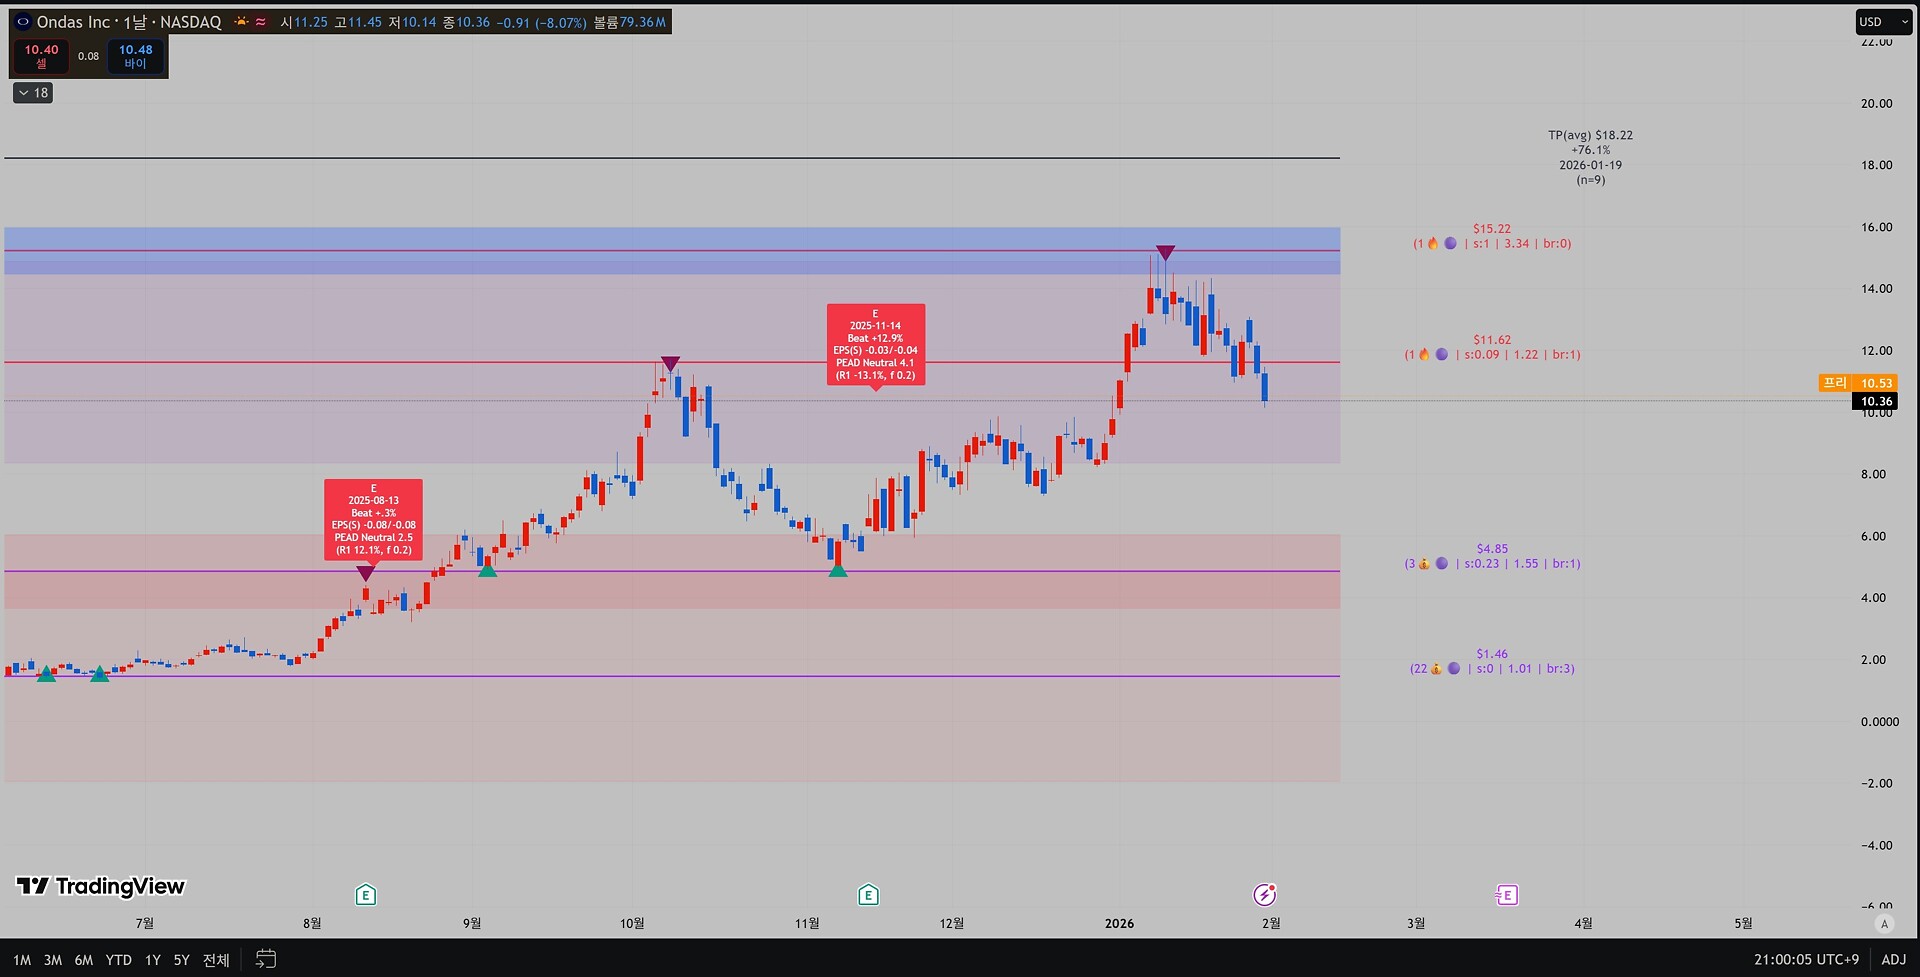This screenshot has width=1920, height=977.
Task: Click the 10.48 바이 buy button
Action: tap(136, 56)
